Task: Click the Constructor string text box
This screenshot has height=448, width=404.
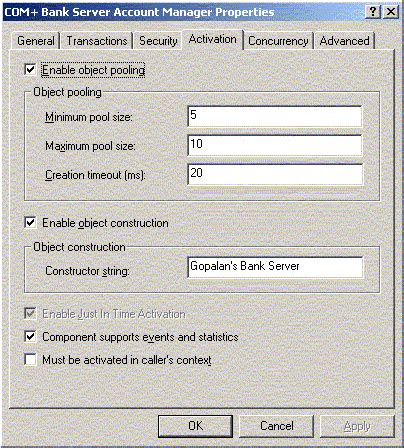Action: (x=275, y=267)
